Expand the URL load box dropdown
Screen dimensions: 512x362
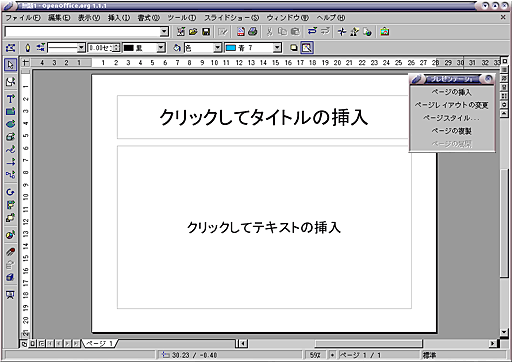coord(164,32)
